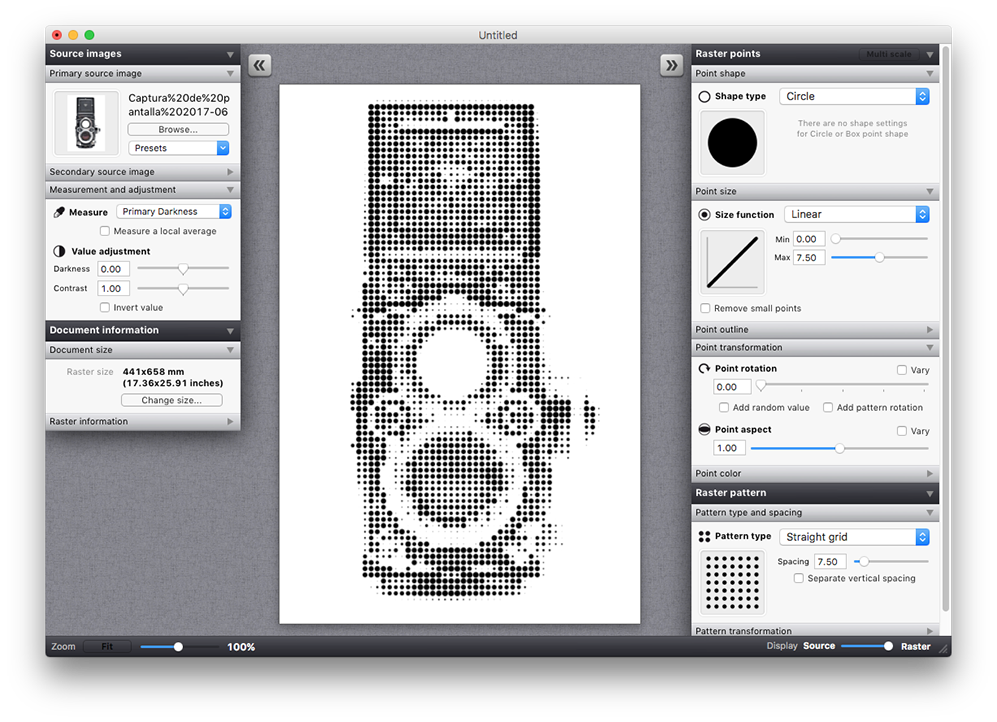Enable Remove small points
The height and width of the screenshot is (722, 997).
(705, 308)
